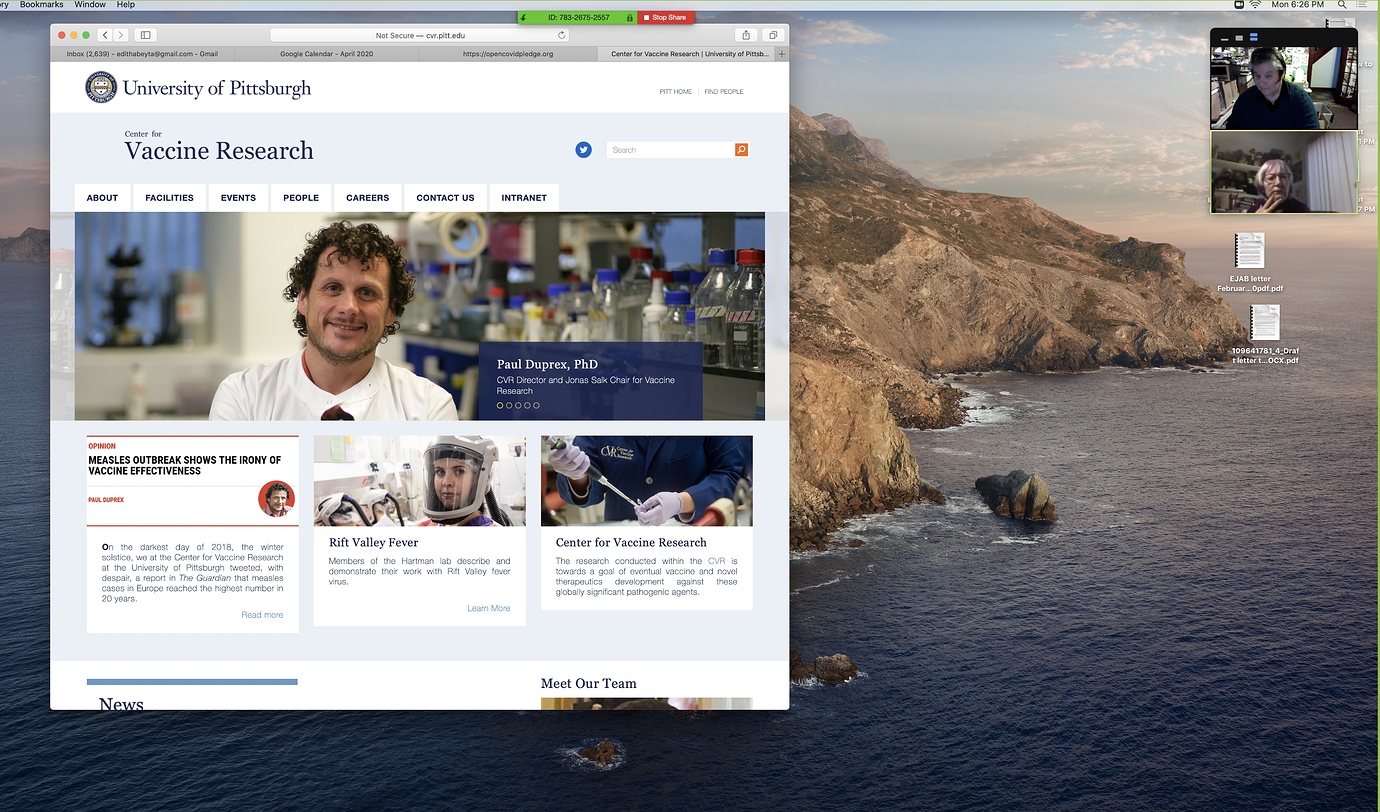This screenshot has height=812, width=1380.
Task: Select the first hero carousel dot
Action: pos(500,405)
